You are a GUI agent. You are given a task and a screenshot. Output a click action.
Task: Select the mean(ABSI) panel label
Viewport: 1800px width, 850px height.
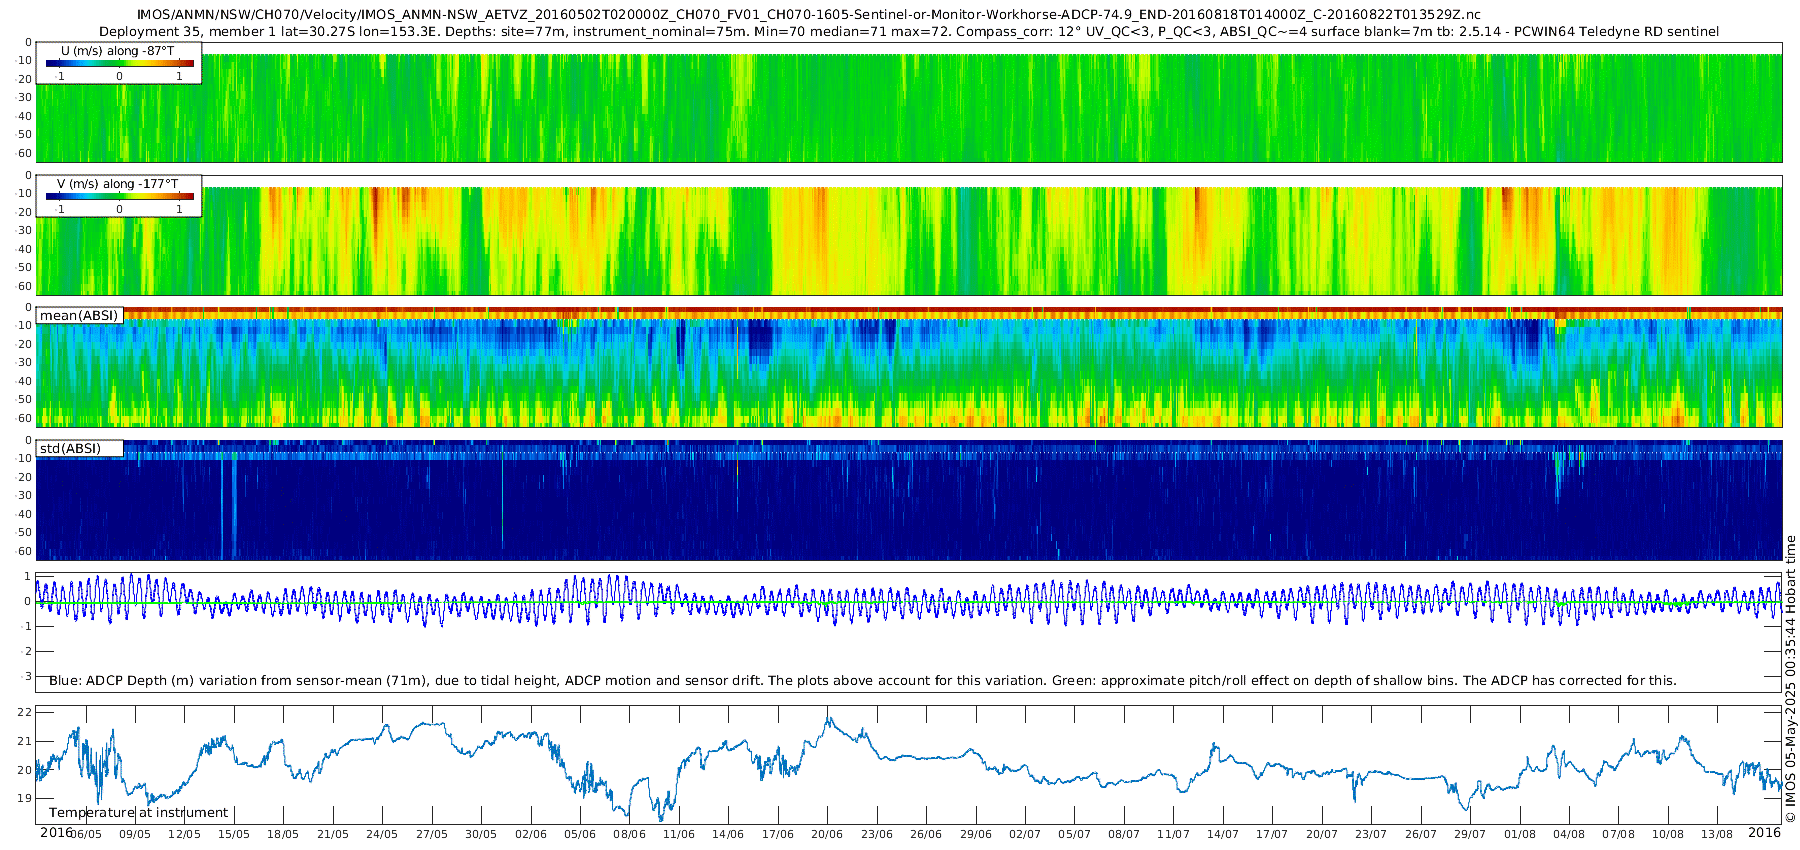[x=79, y=315]
